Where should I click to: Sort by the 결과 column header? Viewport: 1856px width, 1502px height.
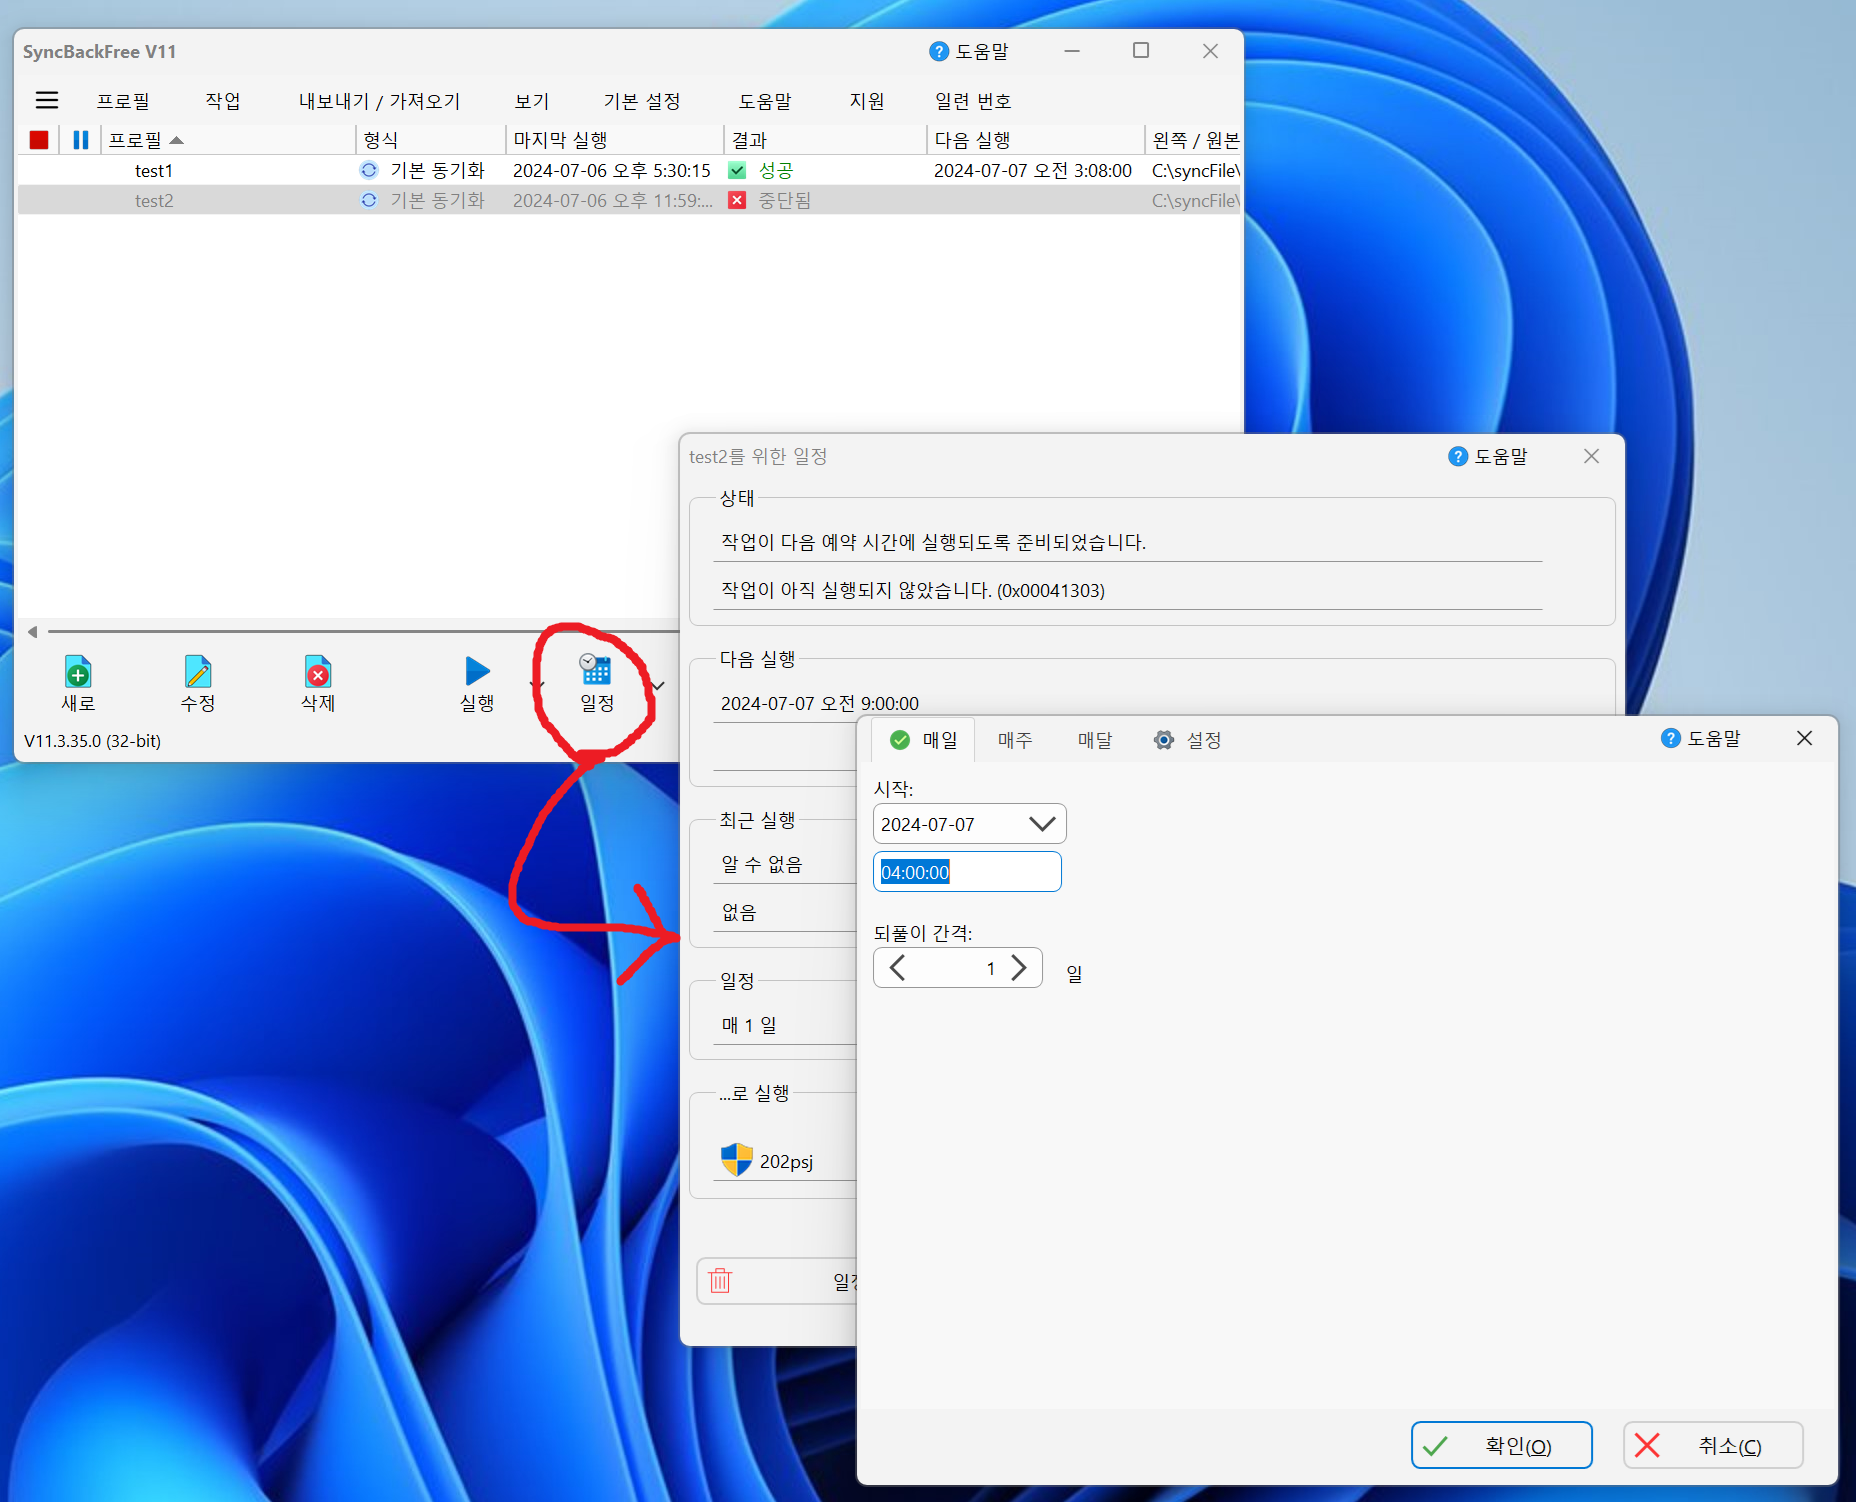[826, 140]
